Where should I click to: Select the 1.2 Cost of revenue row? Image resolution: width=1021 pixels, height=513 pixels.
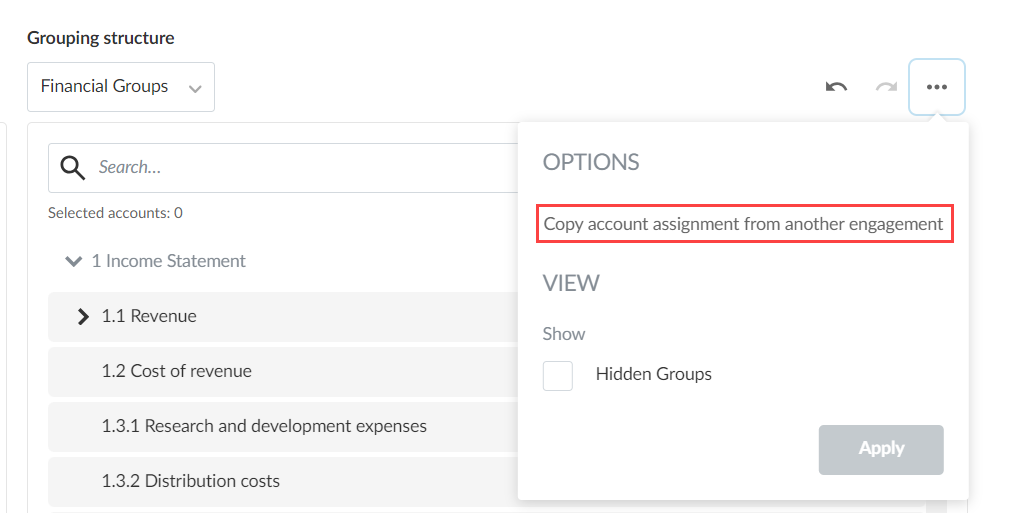(177, 371)
